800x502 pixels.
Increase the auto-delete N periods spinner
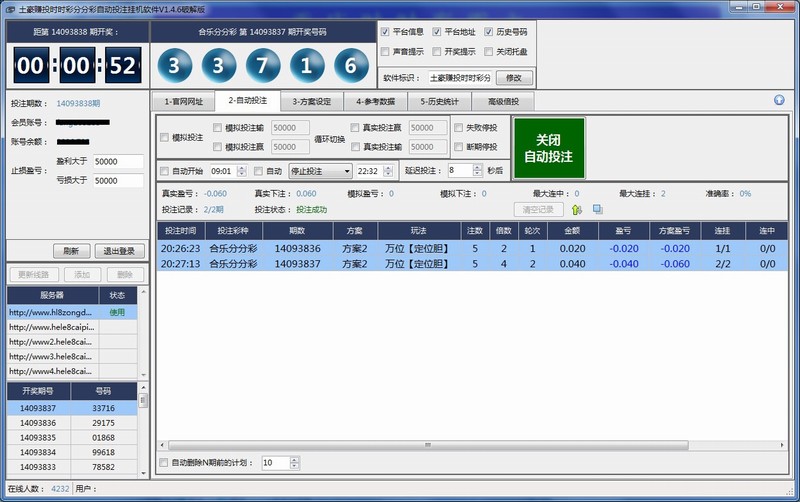[295, 460]
